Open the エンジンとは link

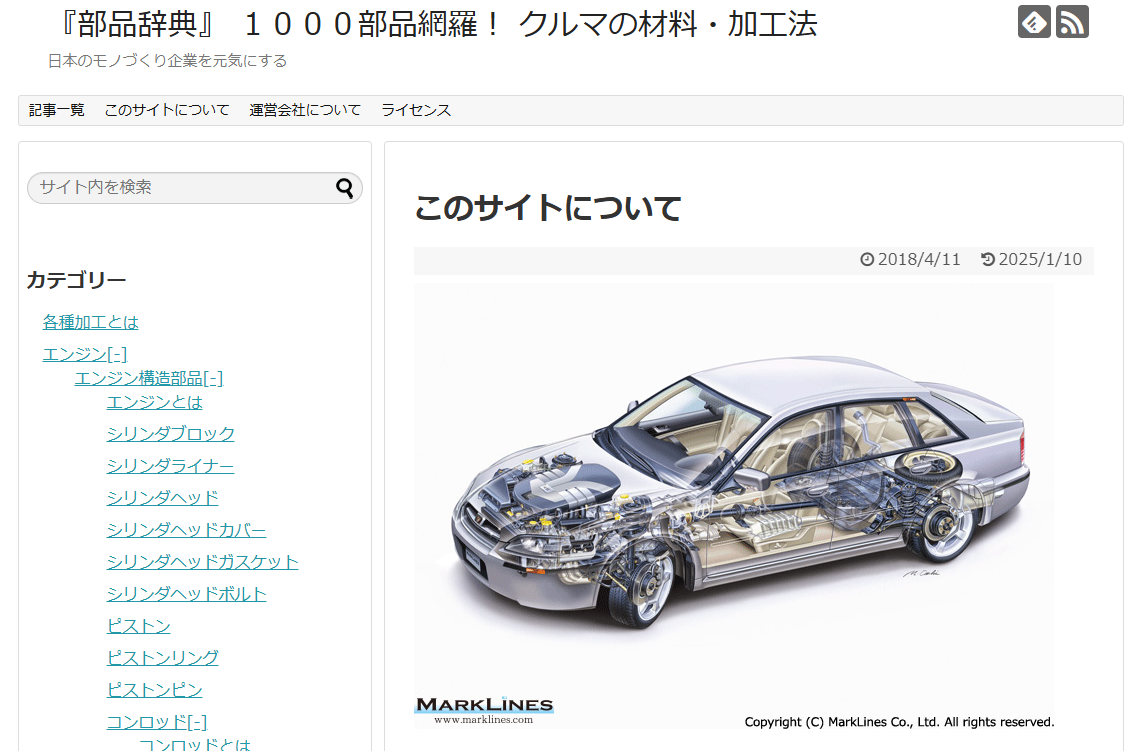click(x=155, y=402)
